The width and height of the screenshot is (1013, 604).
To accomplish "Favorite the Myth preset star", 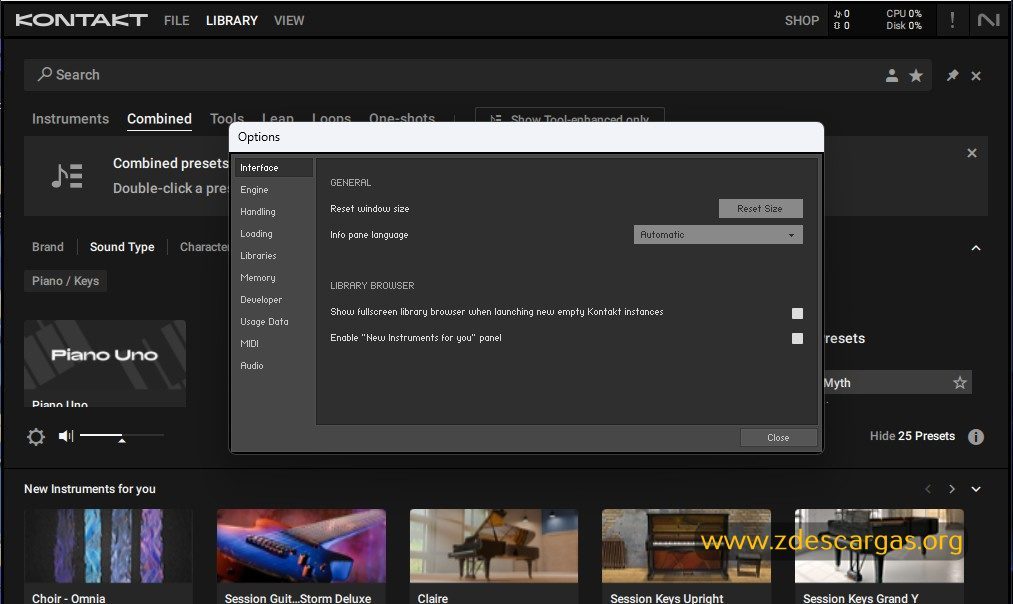I will pos(960,382).
